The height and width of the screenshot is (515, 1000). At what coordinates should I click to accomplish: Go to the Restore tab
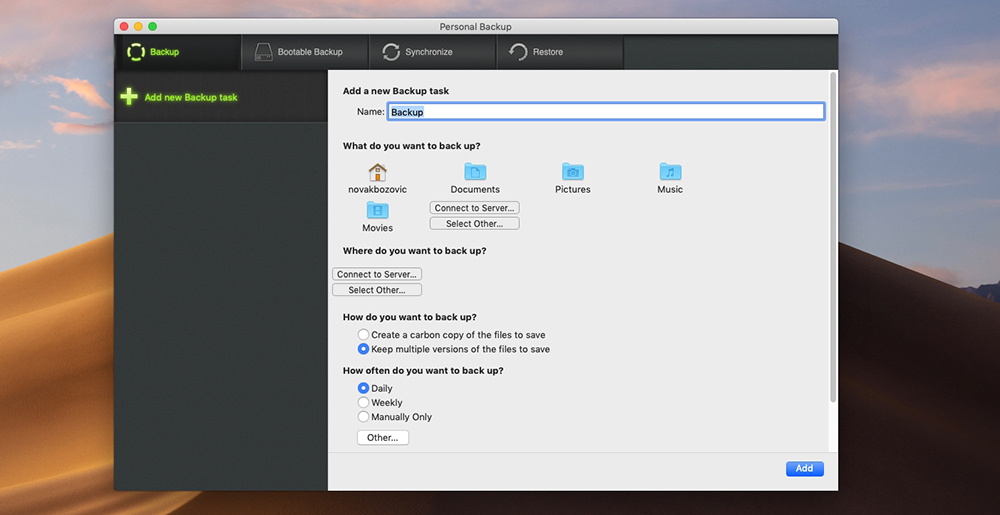coord(560,52)
